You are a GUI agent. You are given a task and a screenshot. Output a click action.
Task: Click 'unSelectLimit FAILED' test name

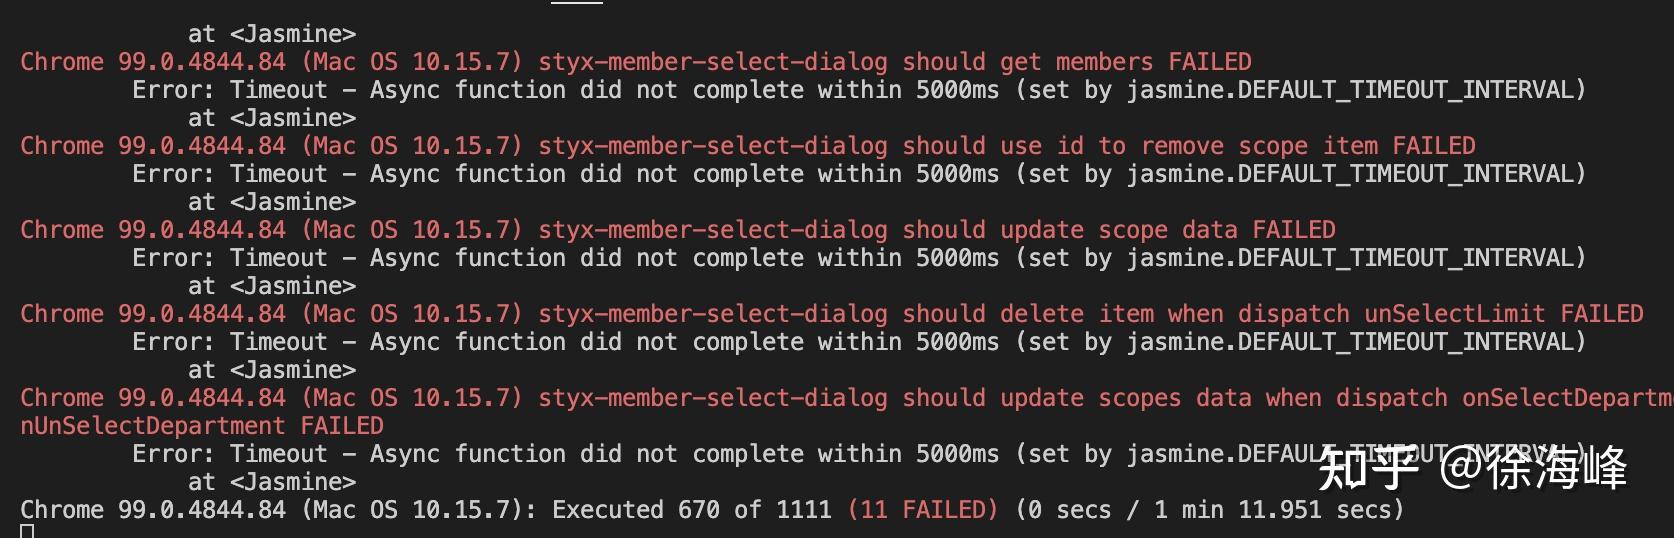1504,314
